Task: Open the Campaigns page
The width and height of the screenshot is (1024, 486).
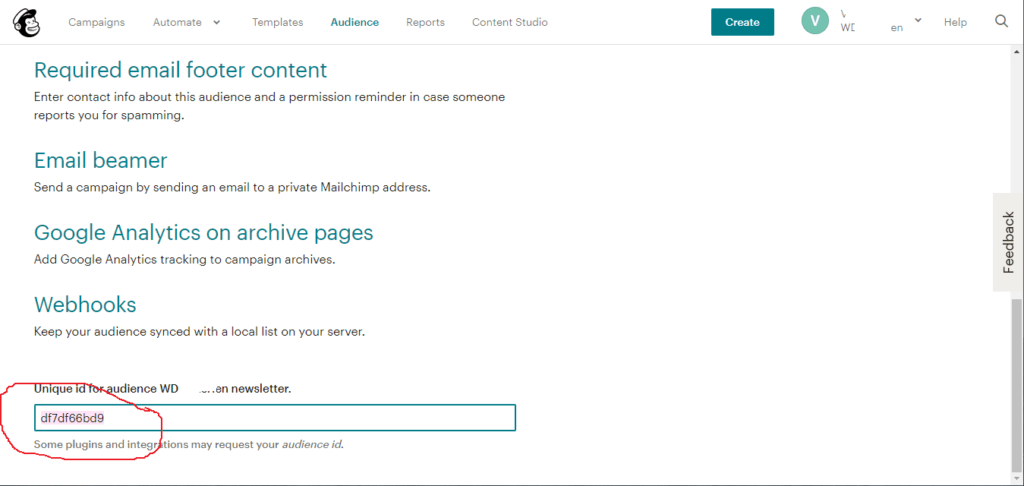Action: (x=96, y=22)
